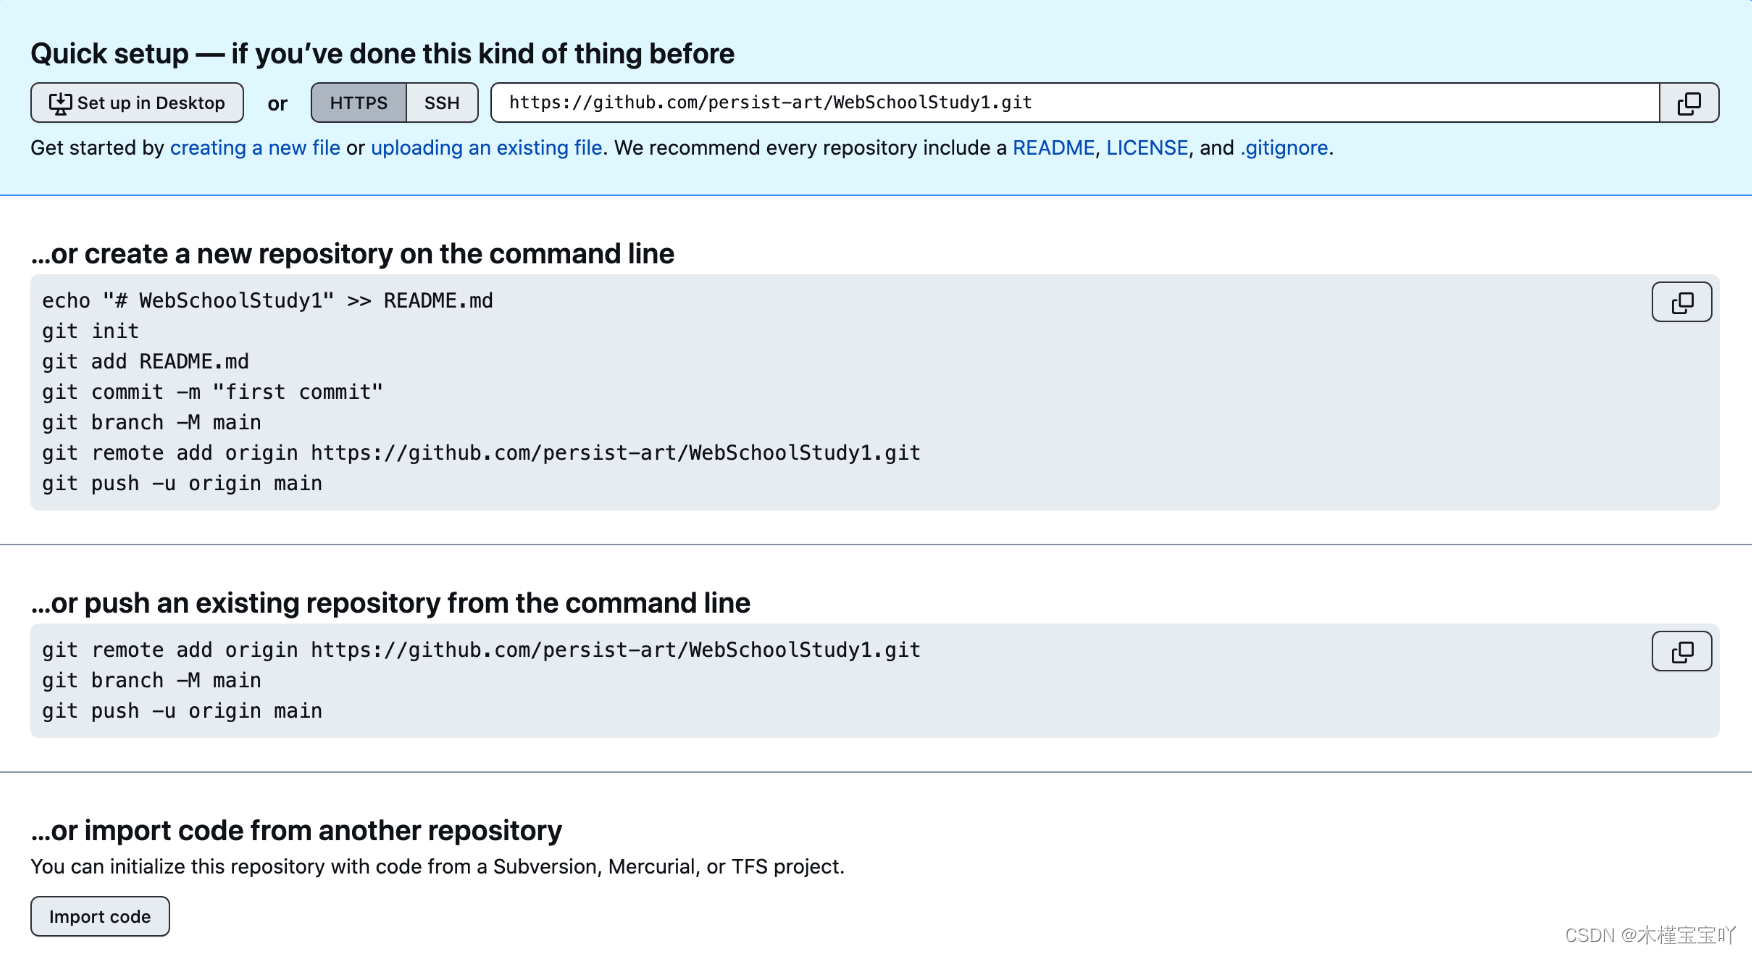This screenshot has width=1752, height=954.
Task: Click the echo README.md command line
Action: point(268,301)
